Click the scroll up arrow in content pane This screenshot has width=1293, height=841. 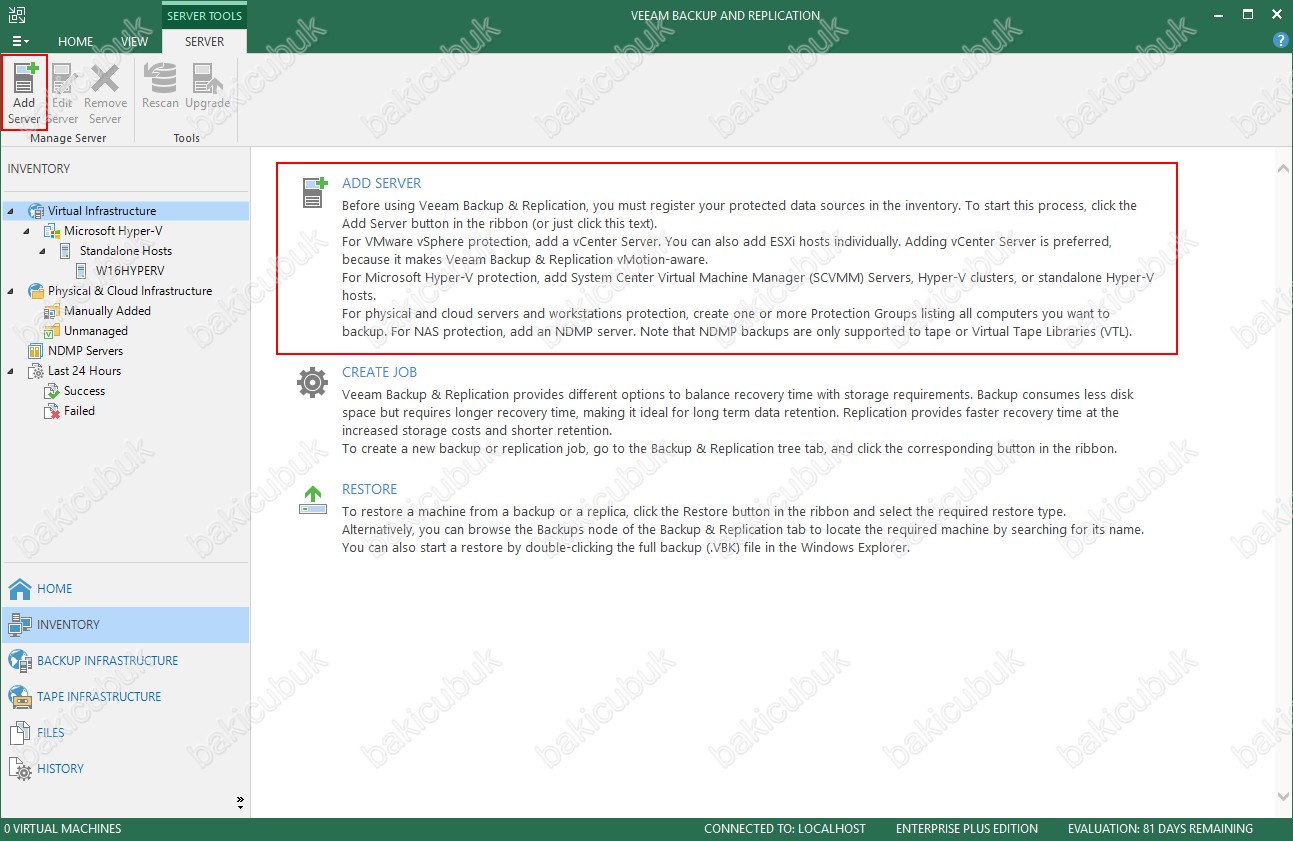click(1284, 170)
